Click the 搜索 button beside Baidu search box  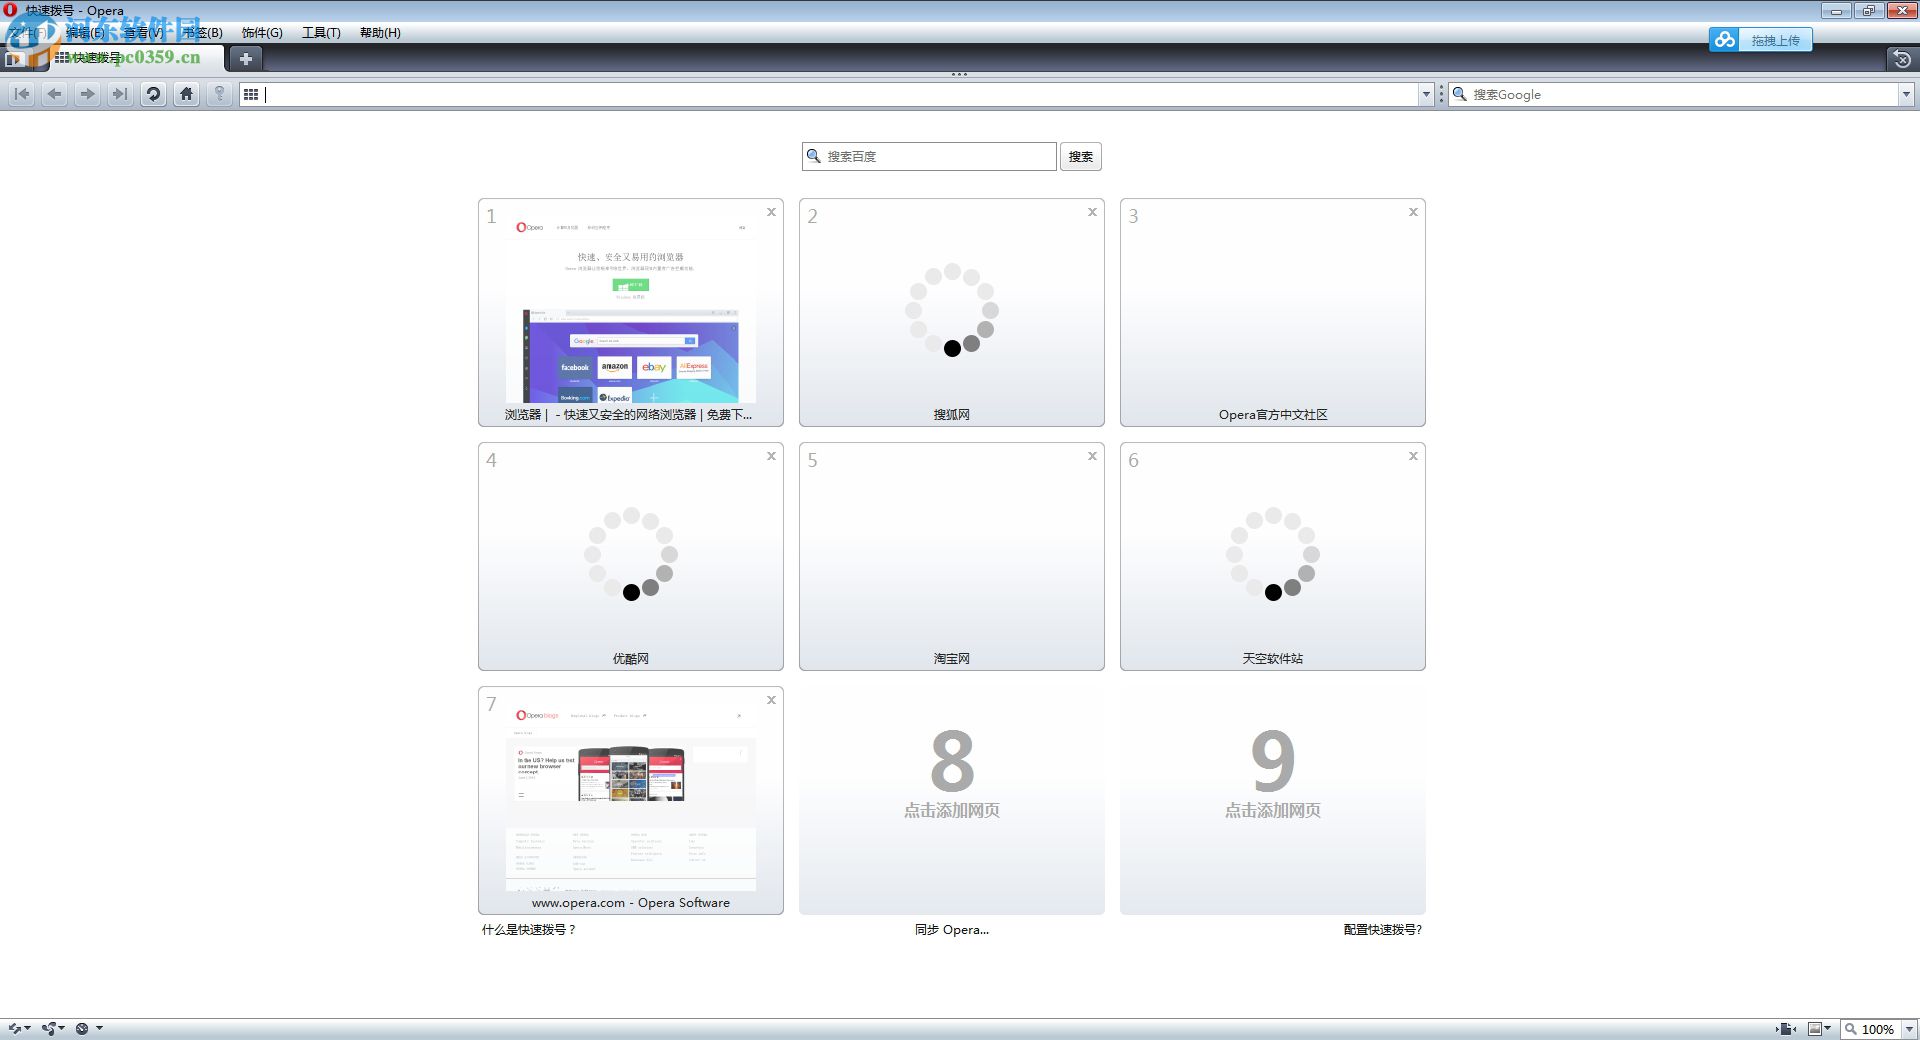click(x=1080, y=156)
